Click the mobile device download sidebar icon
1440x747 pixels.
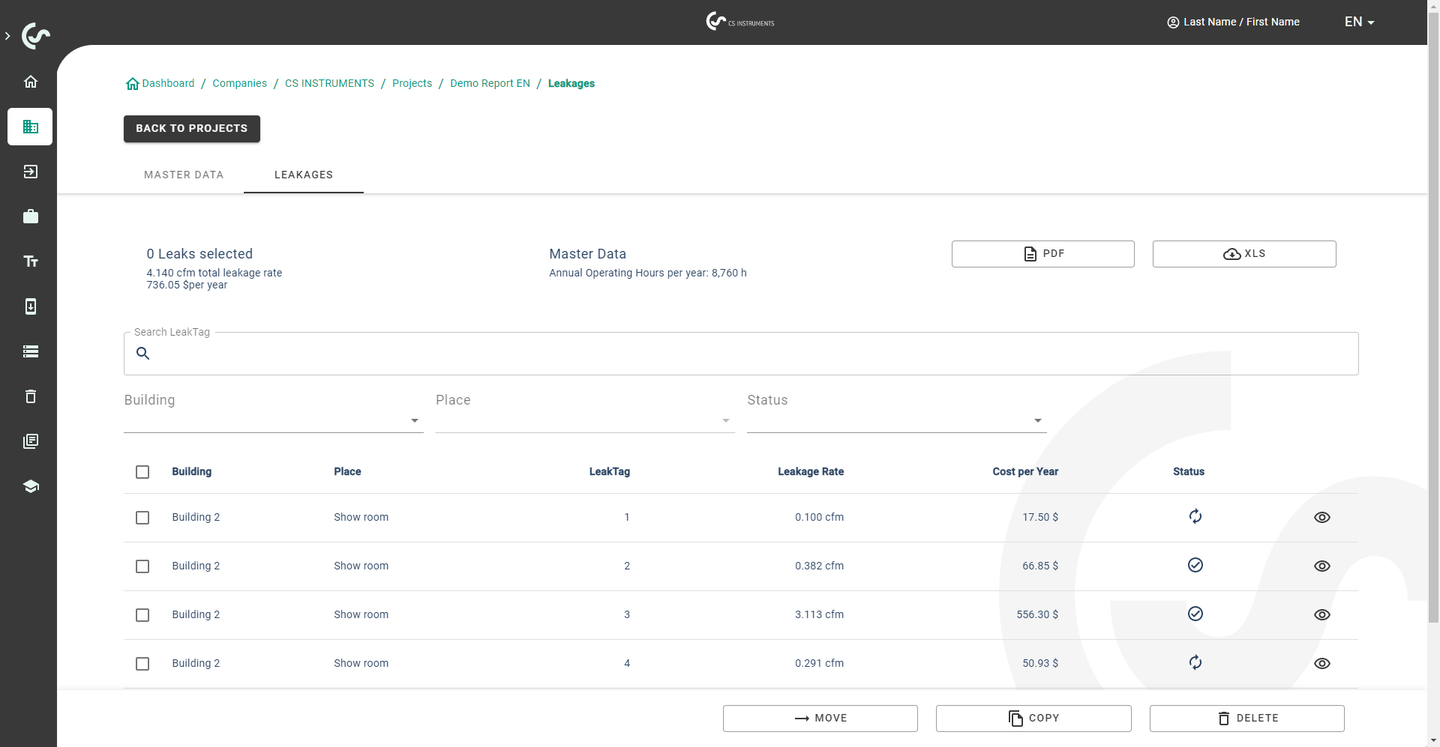pyautogui.click(x=30, y=306)
